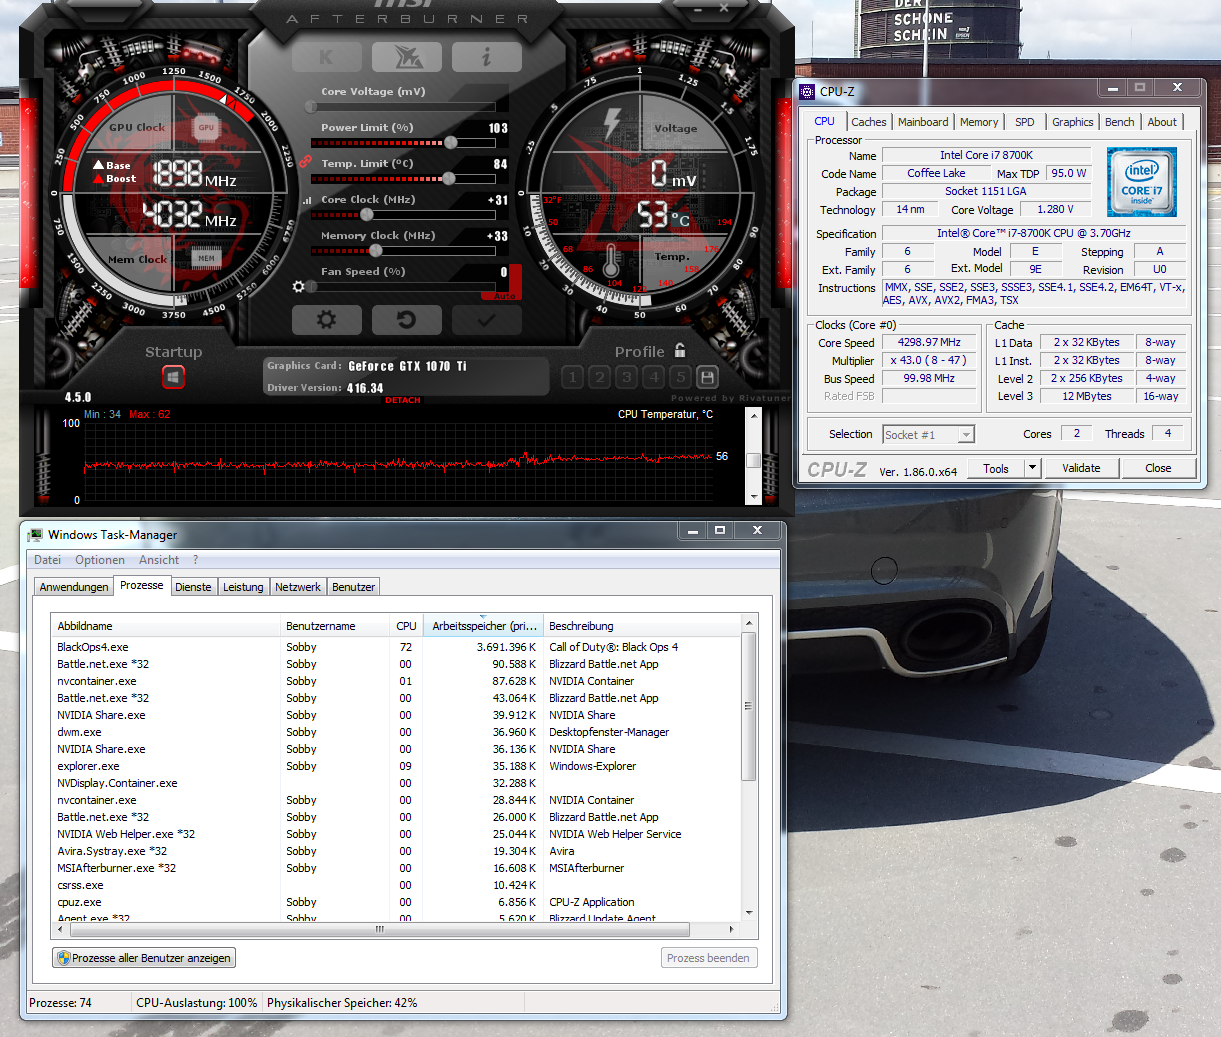Viewport: 1221px width, 1037px height.
Task: Click the Afterburner monitoring graph scrollbar
Action: (x=754, y=455)
